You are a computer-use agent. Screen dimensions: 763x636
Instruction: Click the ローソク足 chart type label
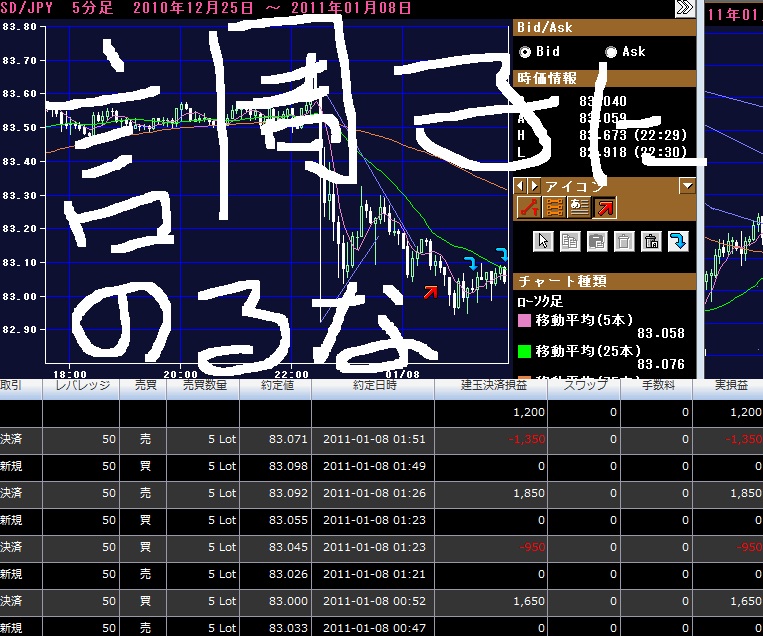(x=540, y=302)
